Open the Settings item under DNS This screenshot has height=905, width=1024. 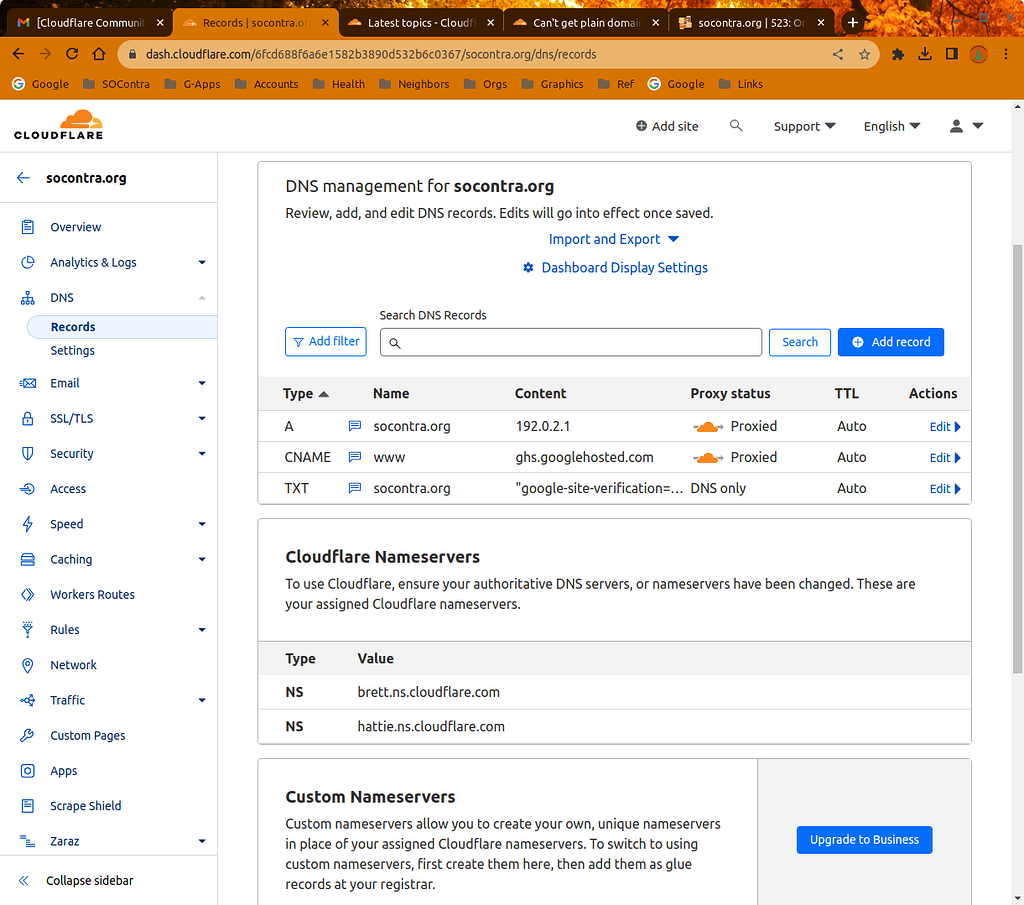point(72,351)
